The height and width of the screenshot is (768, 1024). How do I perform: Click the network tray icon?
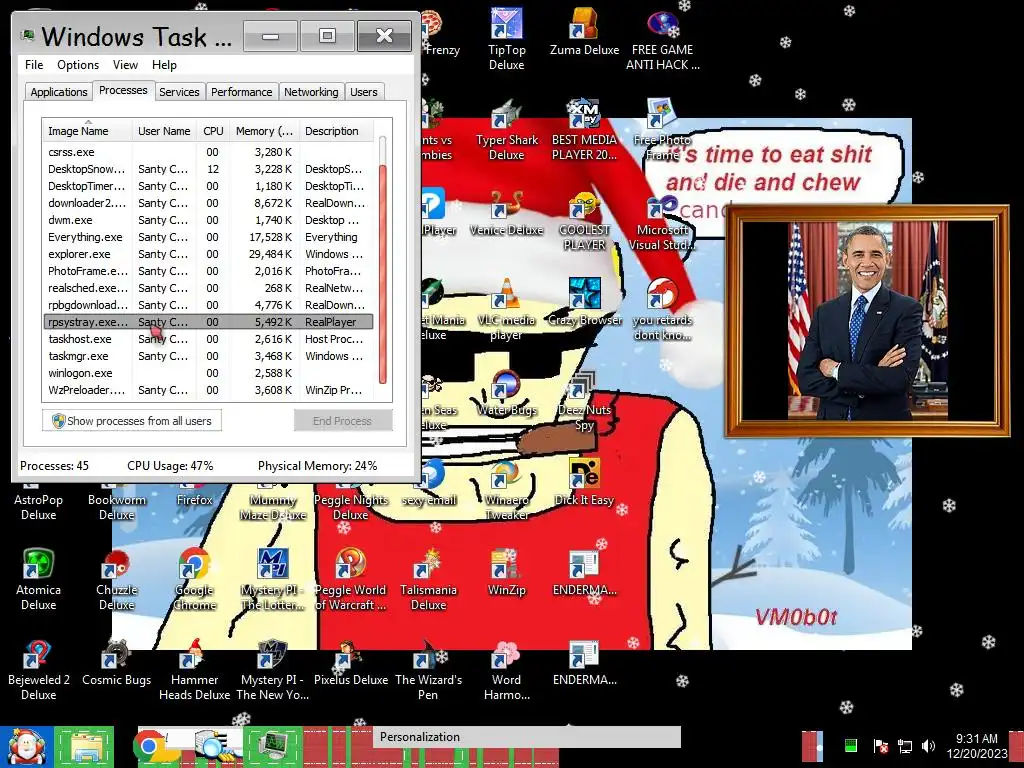[x=905, y=746]
